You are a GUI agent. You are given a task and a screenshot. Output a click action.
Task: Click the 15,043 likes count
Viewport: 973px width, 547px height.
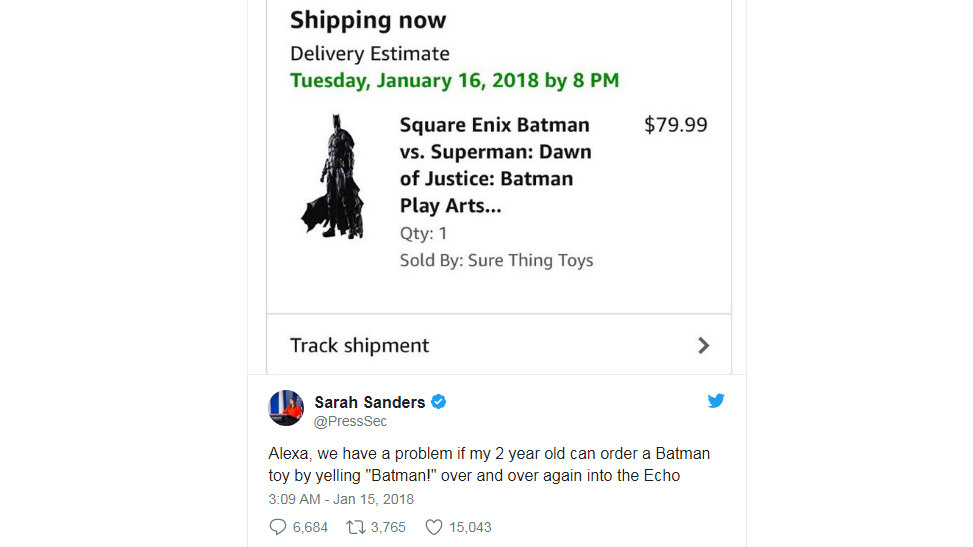[x=469, y=527]
